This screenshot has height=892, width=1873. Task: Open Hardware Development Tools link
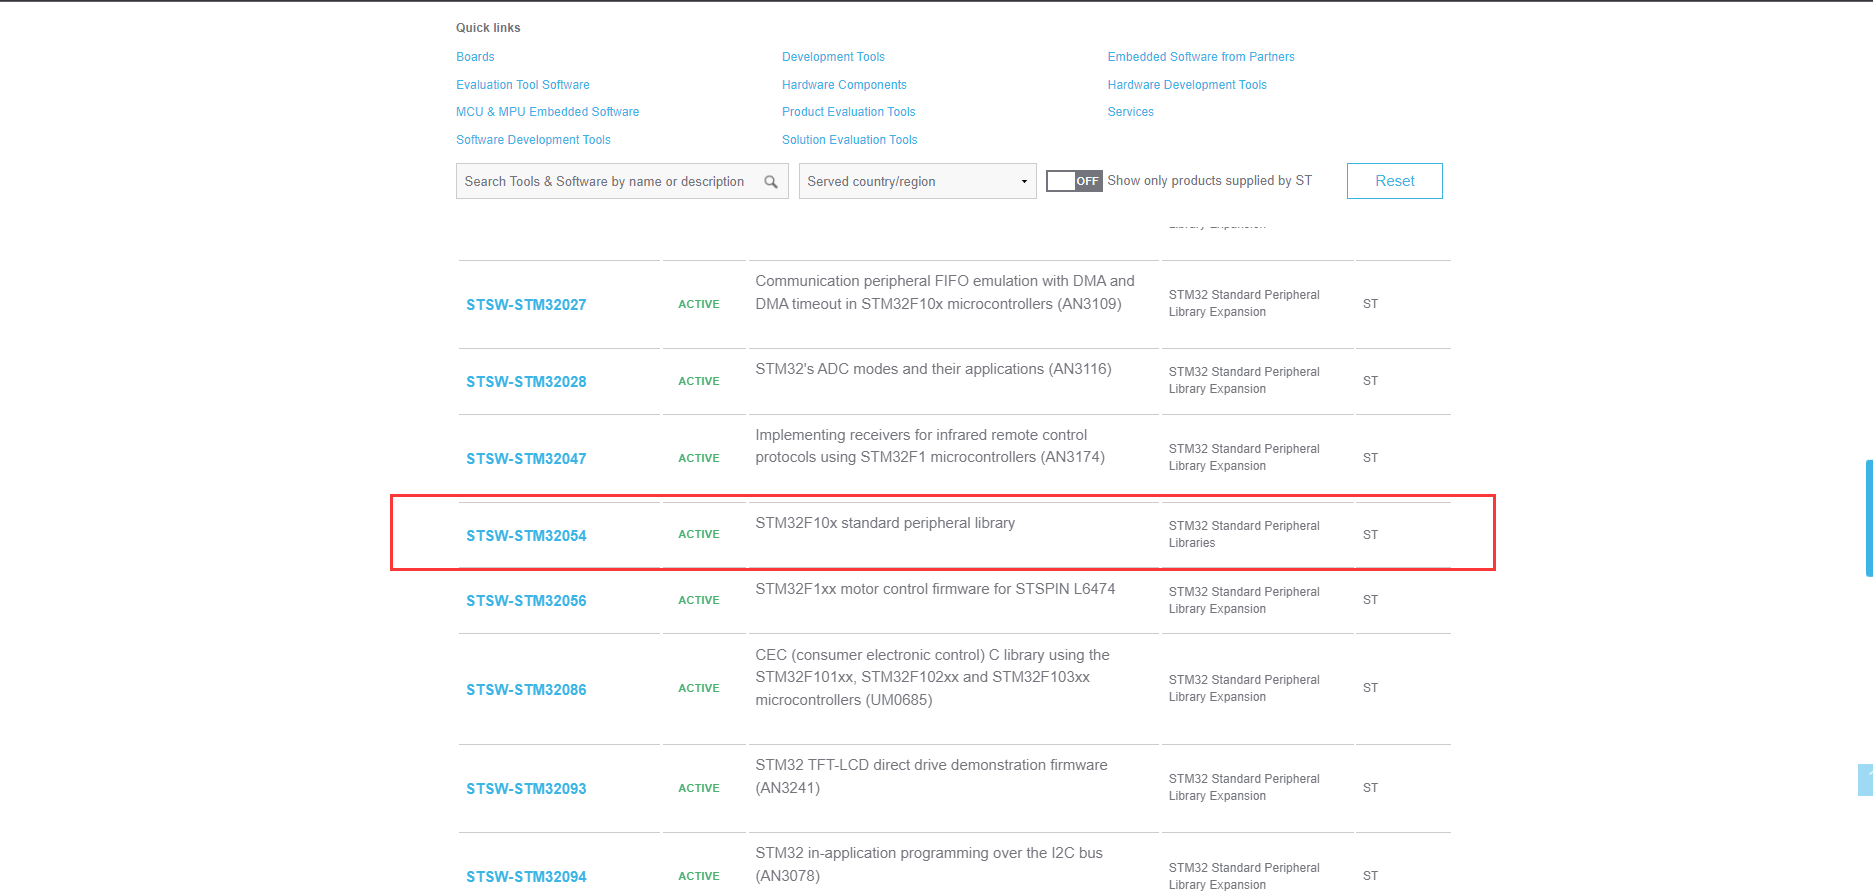click(1187, 85)
